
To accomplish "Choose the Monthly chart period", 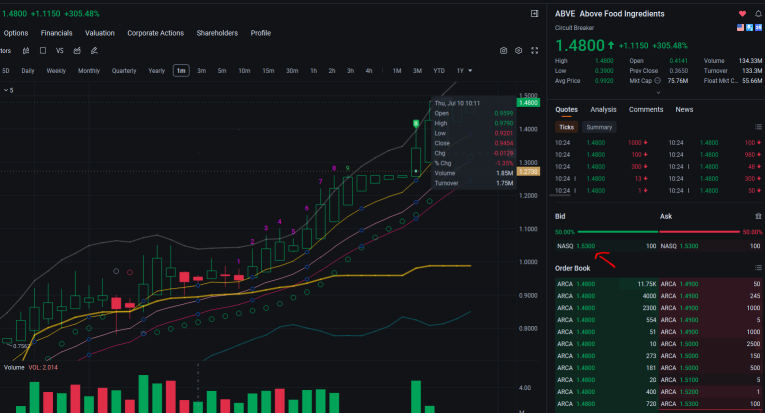I will pos(89,71).
